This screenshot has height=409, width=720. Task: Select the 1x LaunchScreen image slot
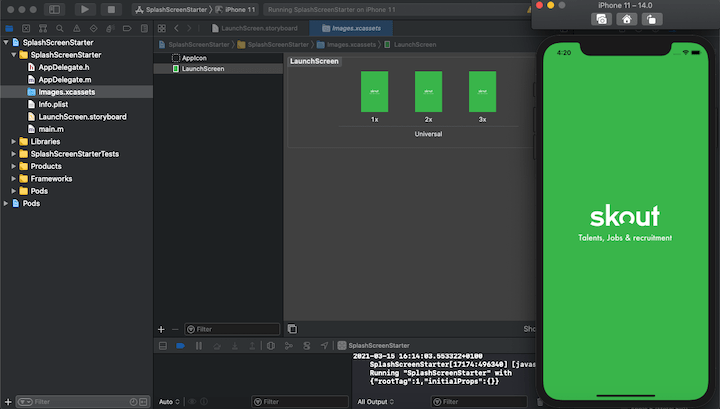click(374, 92)
